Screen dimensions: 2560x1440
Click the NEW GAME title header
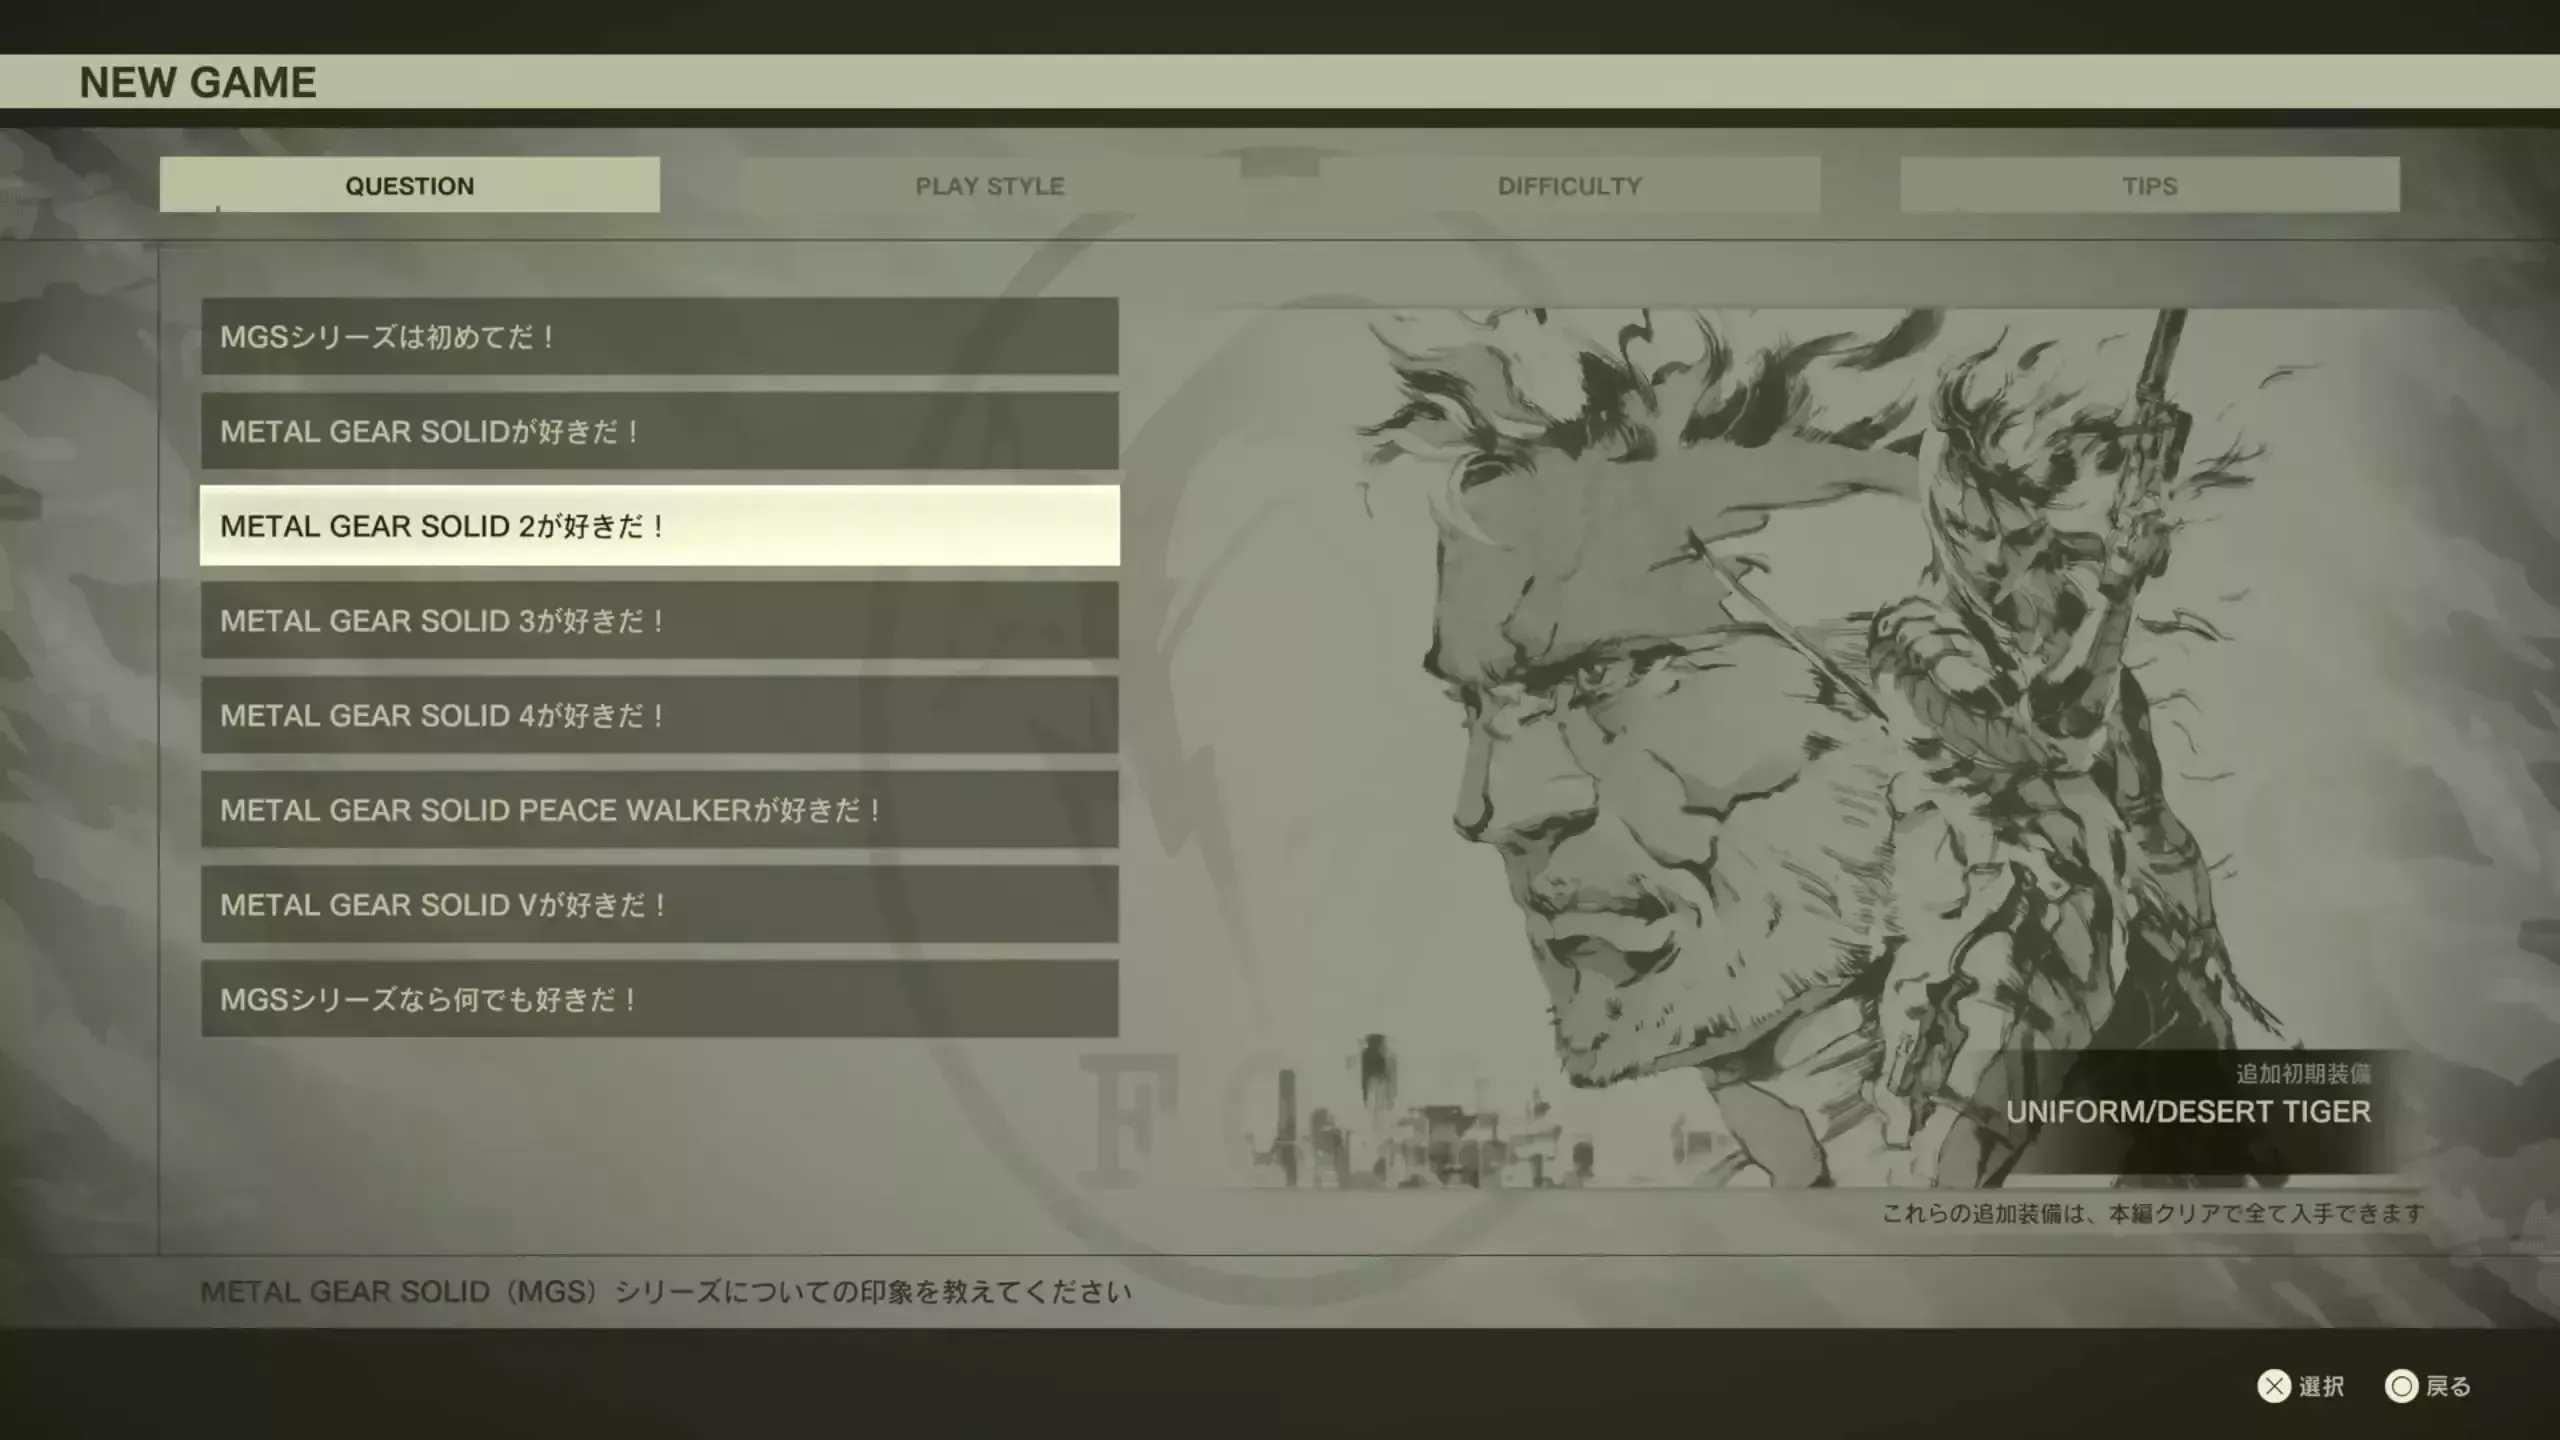pyautogui.click(x=197, y=82)
